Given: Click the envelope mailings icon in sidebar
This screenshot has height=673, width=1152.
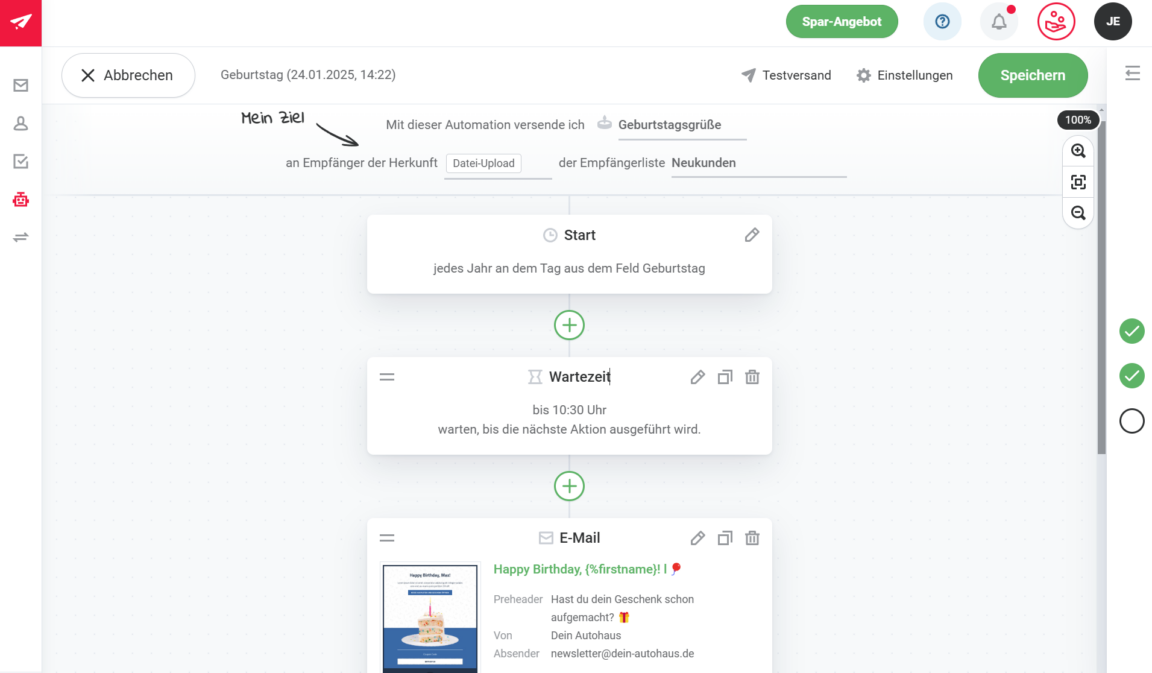Looking at the screenshot, I should tap(20, 86).
